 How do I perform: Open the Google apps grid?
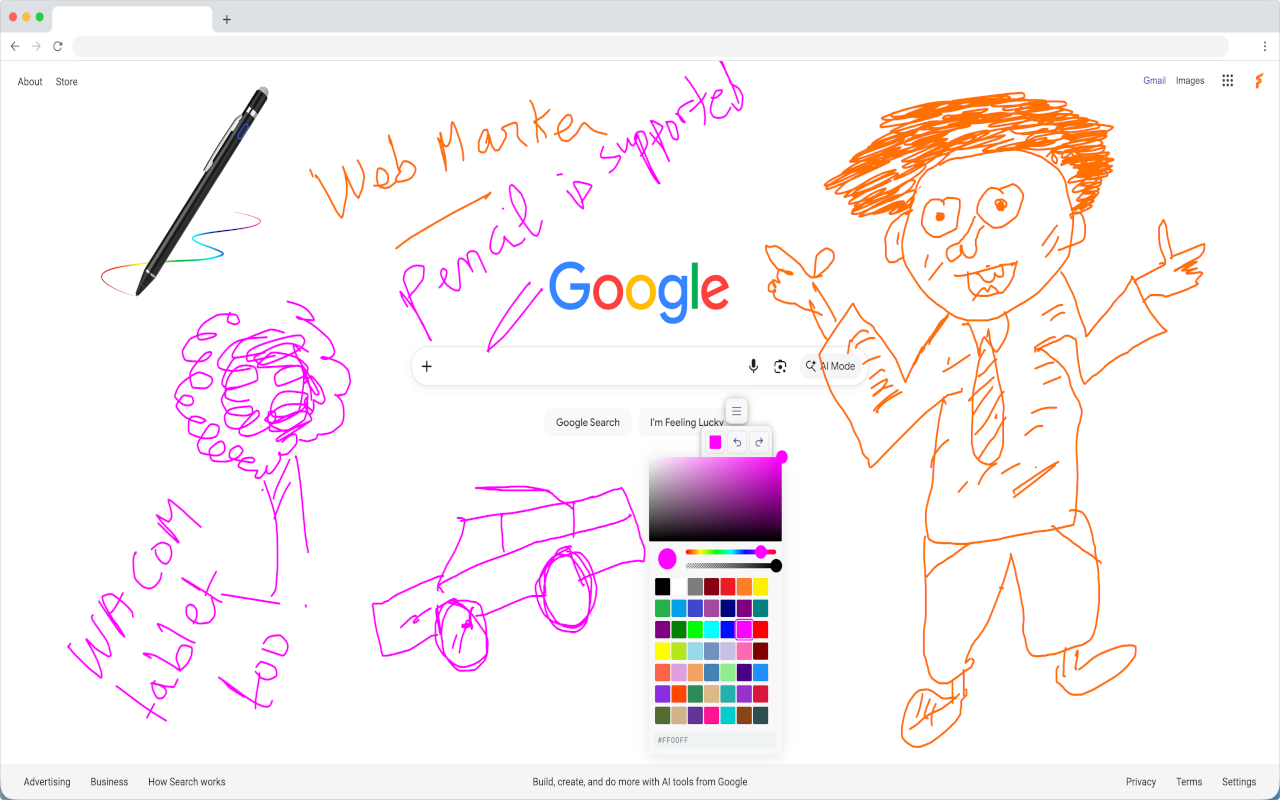[x=1228, y=81]
